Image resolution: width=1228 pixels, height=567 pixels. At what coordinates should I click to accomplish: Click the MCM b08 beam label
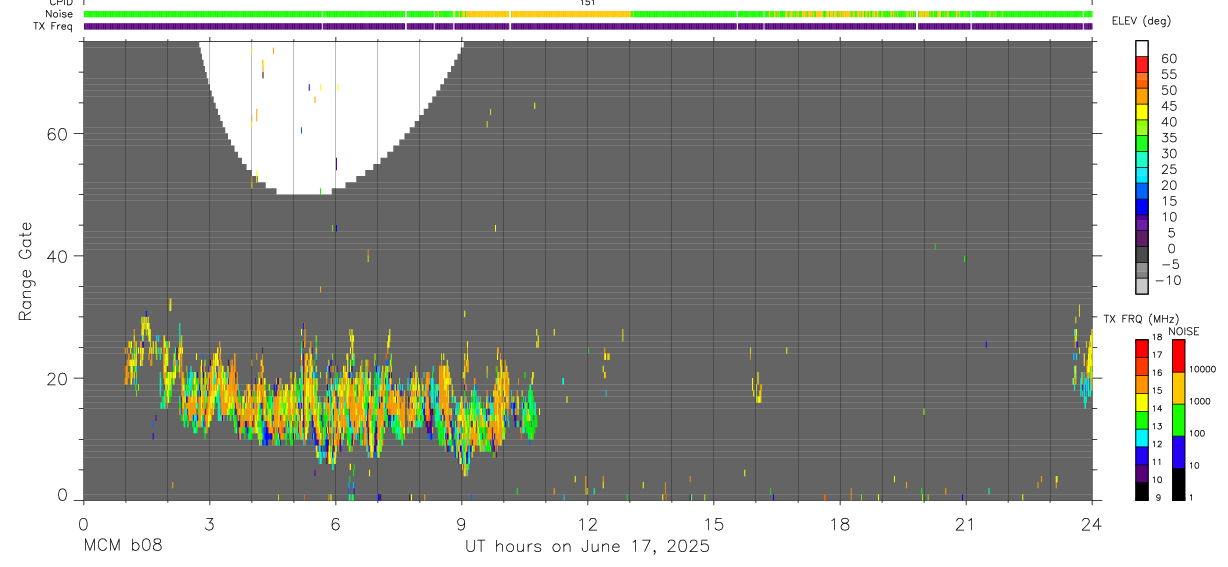coord(122,546)
